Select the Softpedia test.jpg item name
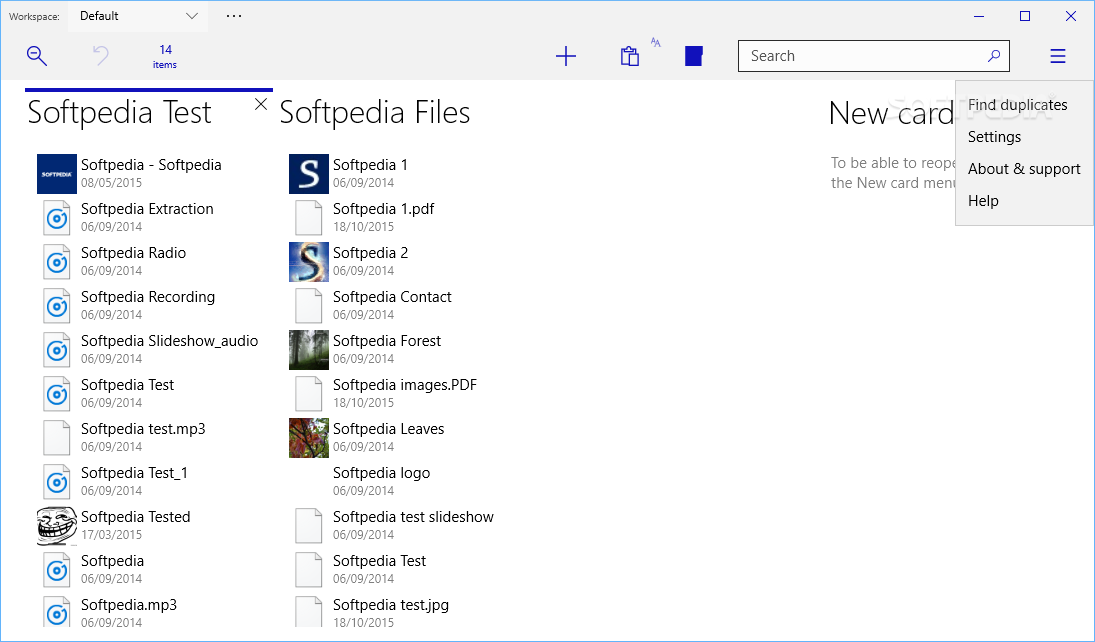The height and width of the screenshot is (642, 1095). tap(391, 605)
